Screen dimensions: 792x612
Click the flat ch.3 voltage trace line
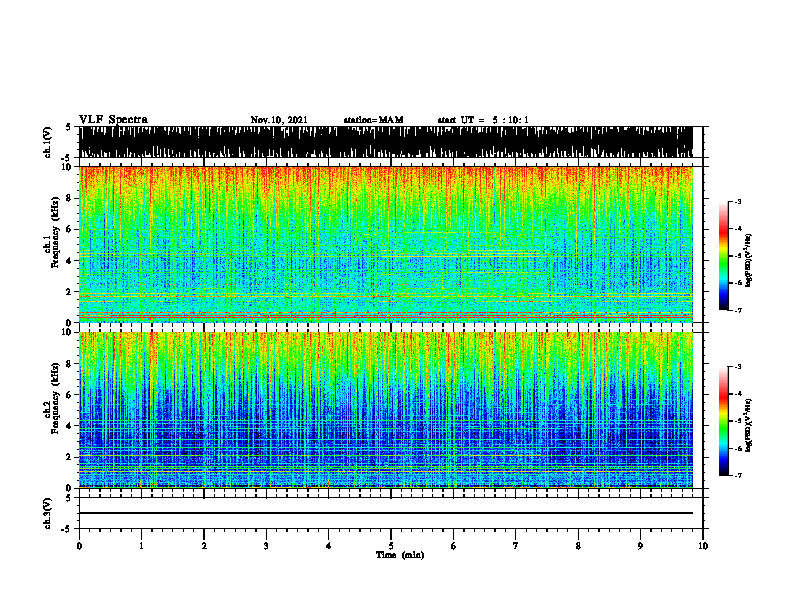tap(385, 513)
